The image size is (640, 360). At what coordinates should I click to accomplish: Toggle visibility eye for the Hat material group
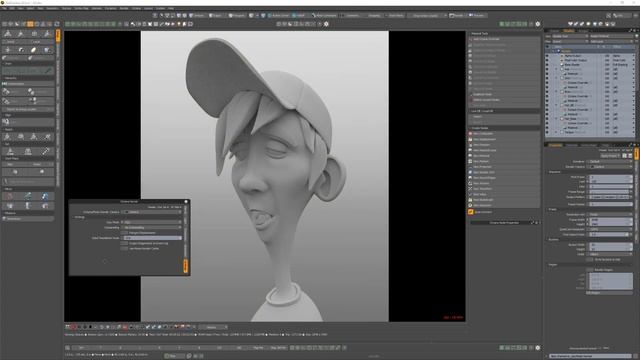point(547,69)
